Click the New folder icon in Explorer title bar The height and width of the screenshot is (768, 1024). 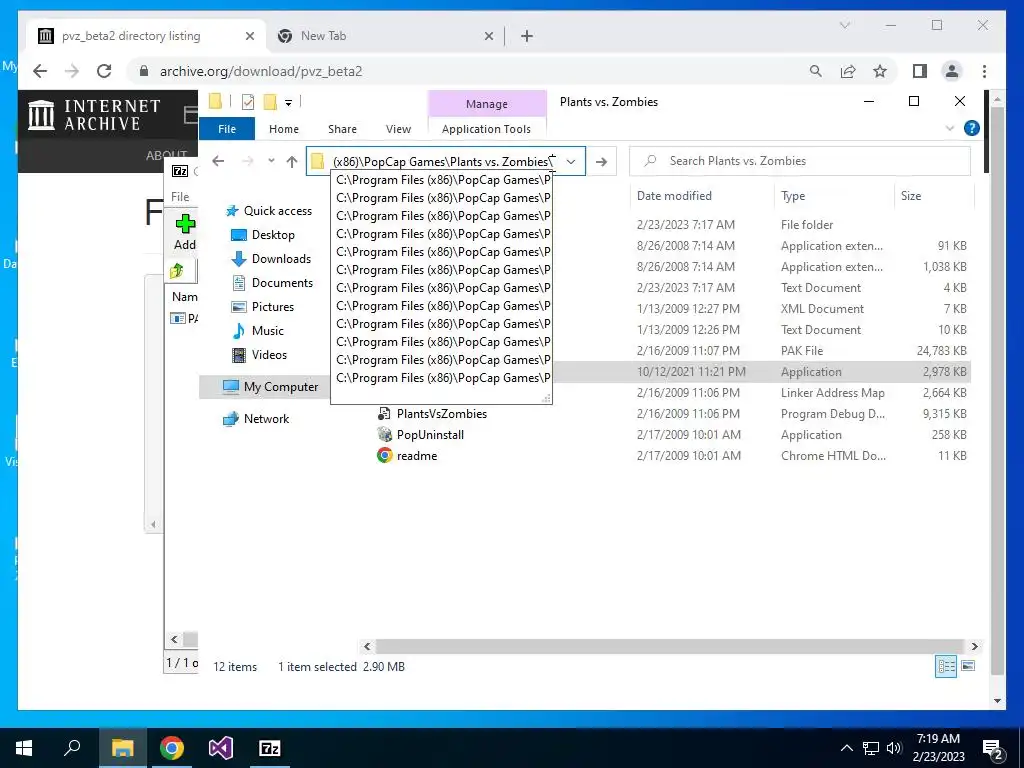pyautogui.click(x=270, y=102)
